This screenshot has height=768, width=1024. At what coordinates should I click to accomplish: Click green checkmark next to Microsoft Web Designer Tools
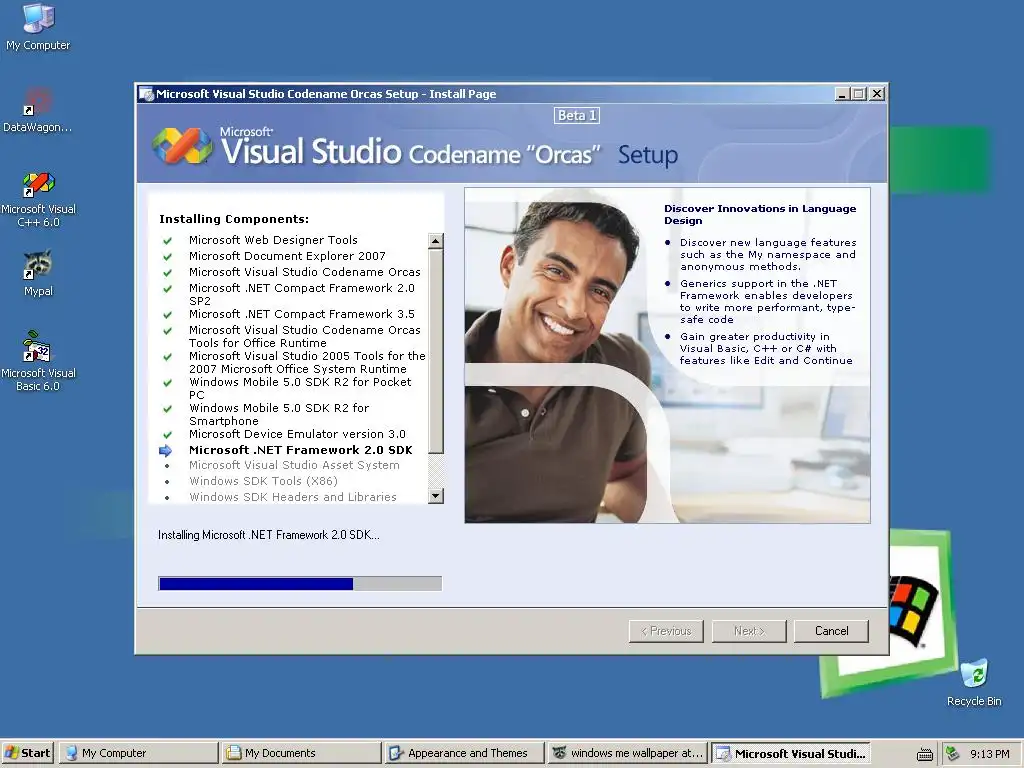(167, 240)
